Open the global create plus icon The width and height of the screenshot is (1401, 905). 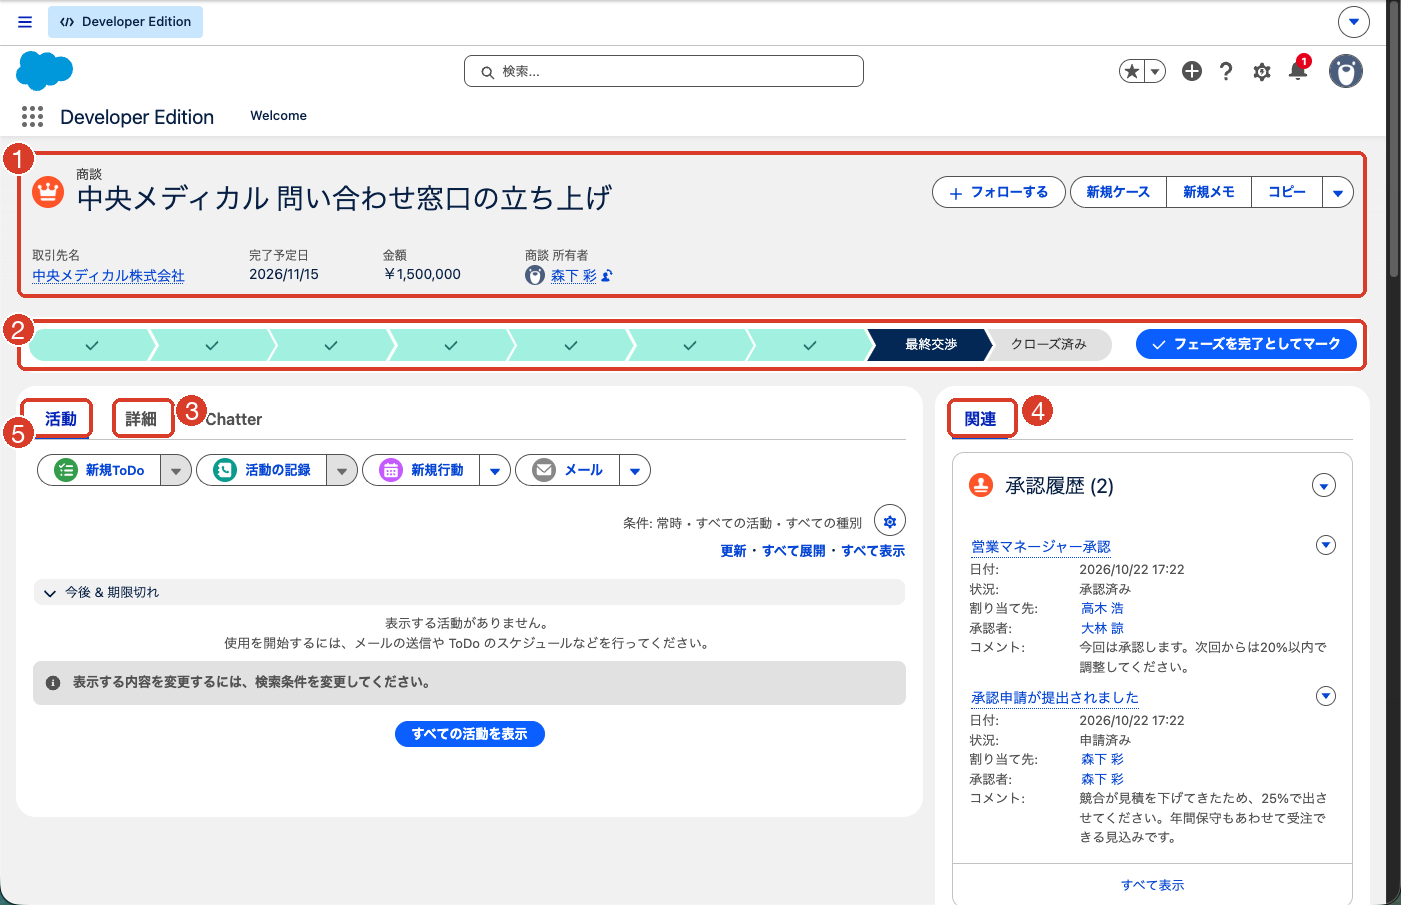(x=1191, y=71)
